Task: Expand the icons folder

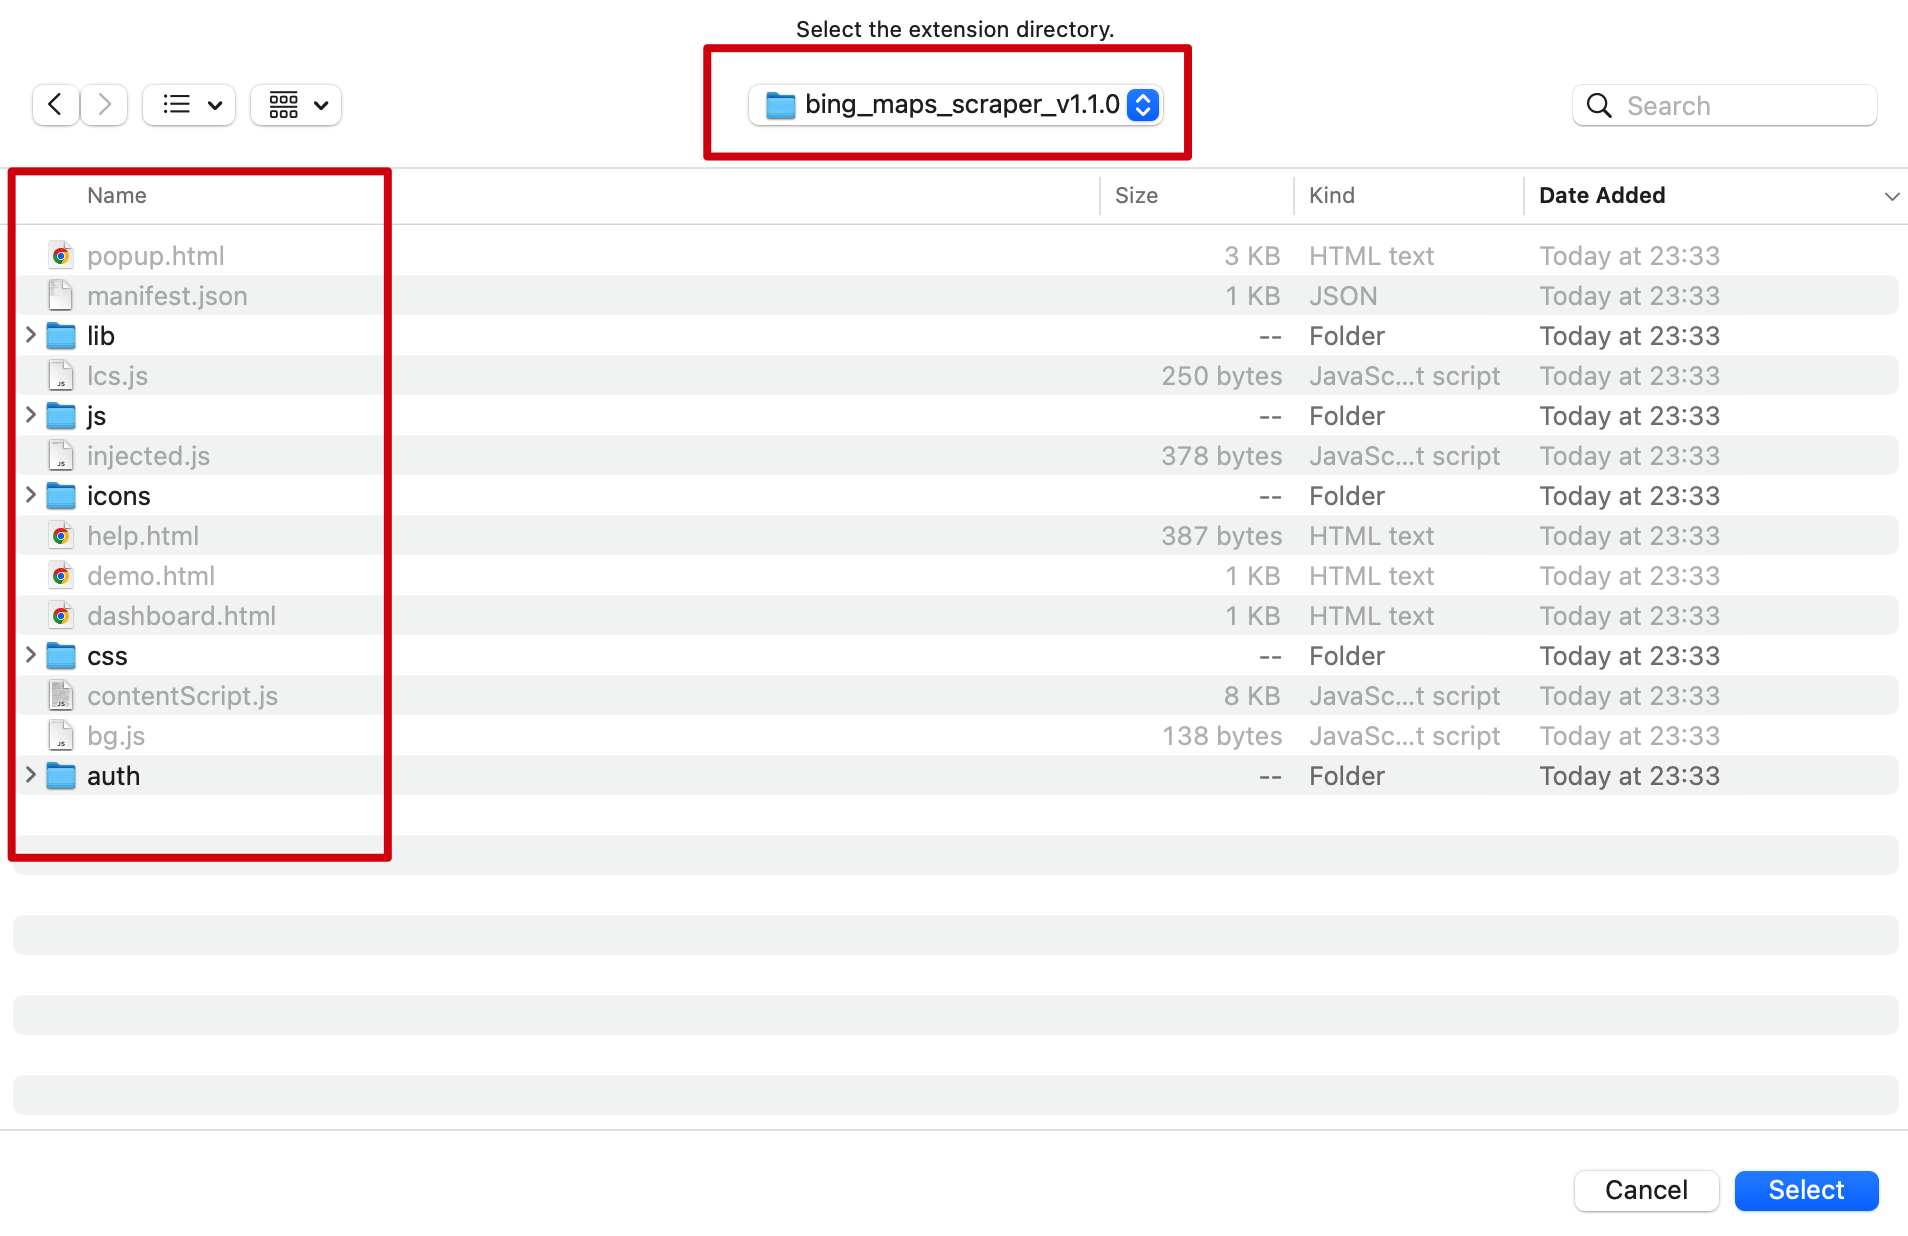Action: tap(31, 495)
